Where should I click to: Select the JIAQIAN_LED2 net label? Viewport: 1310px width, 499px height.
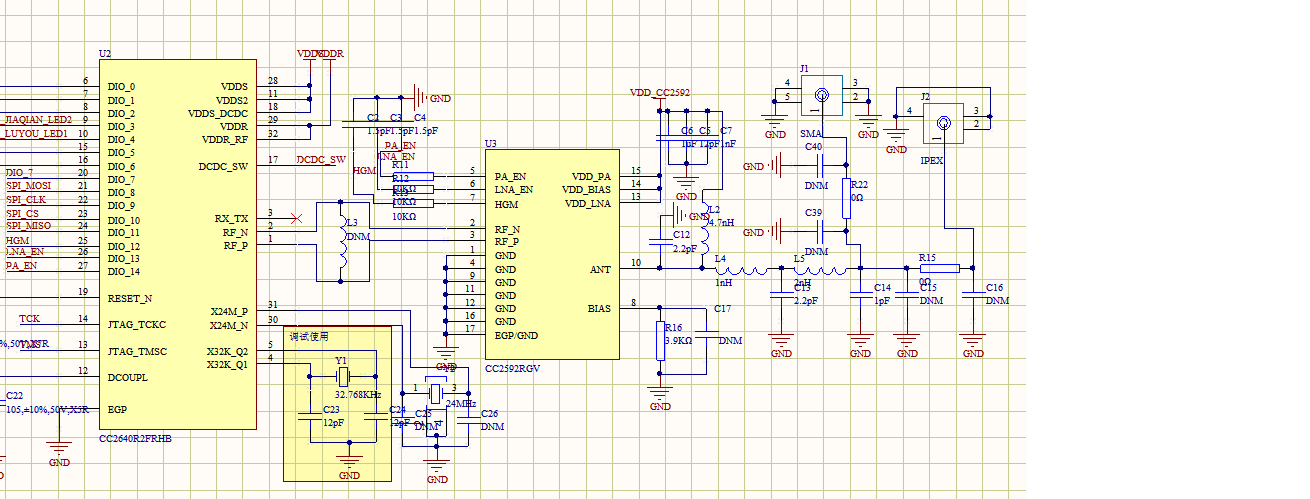[39, 120]
